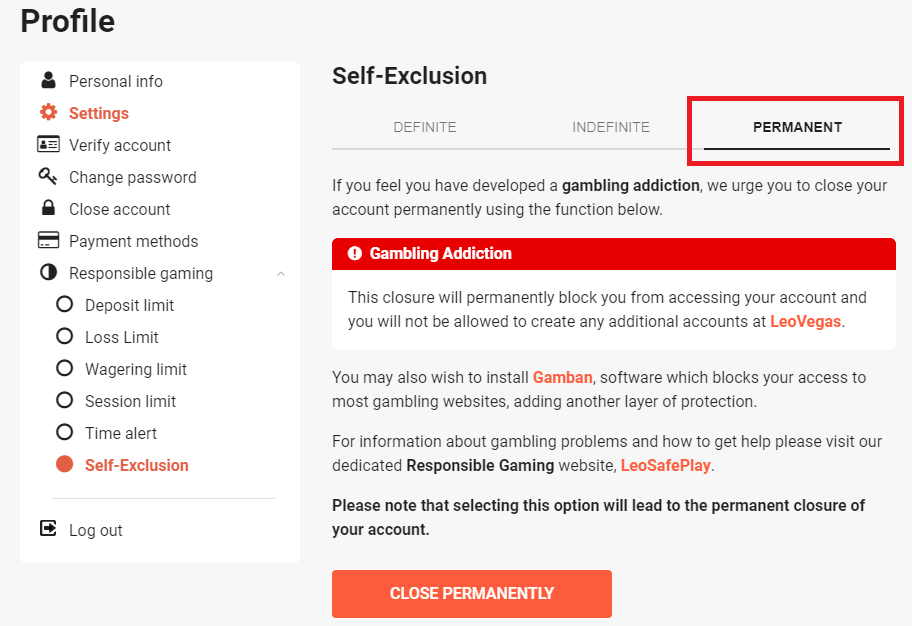Click the Log out arrow icon
This screenshot has width=912, height=626.
pyautogui.click(x=48, y=528)
